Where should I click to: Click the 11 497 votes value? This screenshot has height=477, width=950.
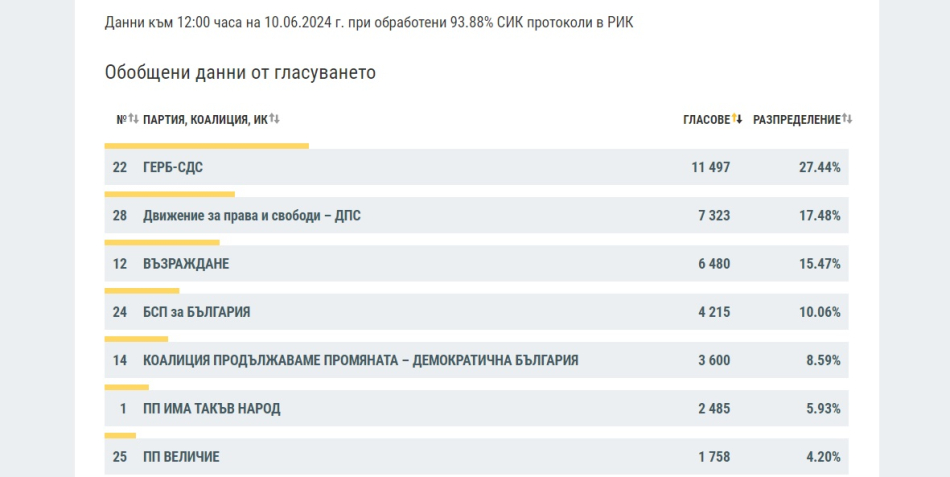[x=711, y=167]
